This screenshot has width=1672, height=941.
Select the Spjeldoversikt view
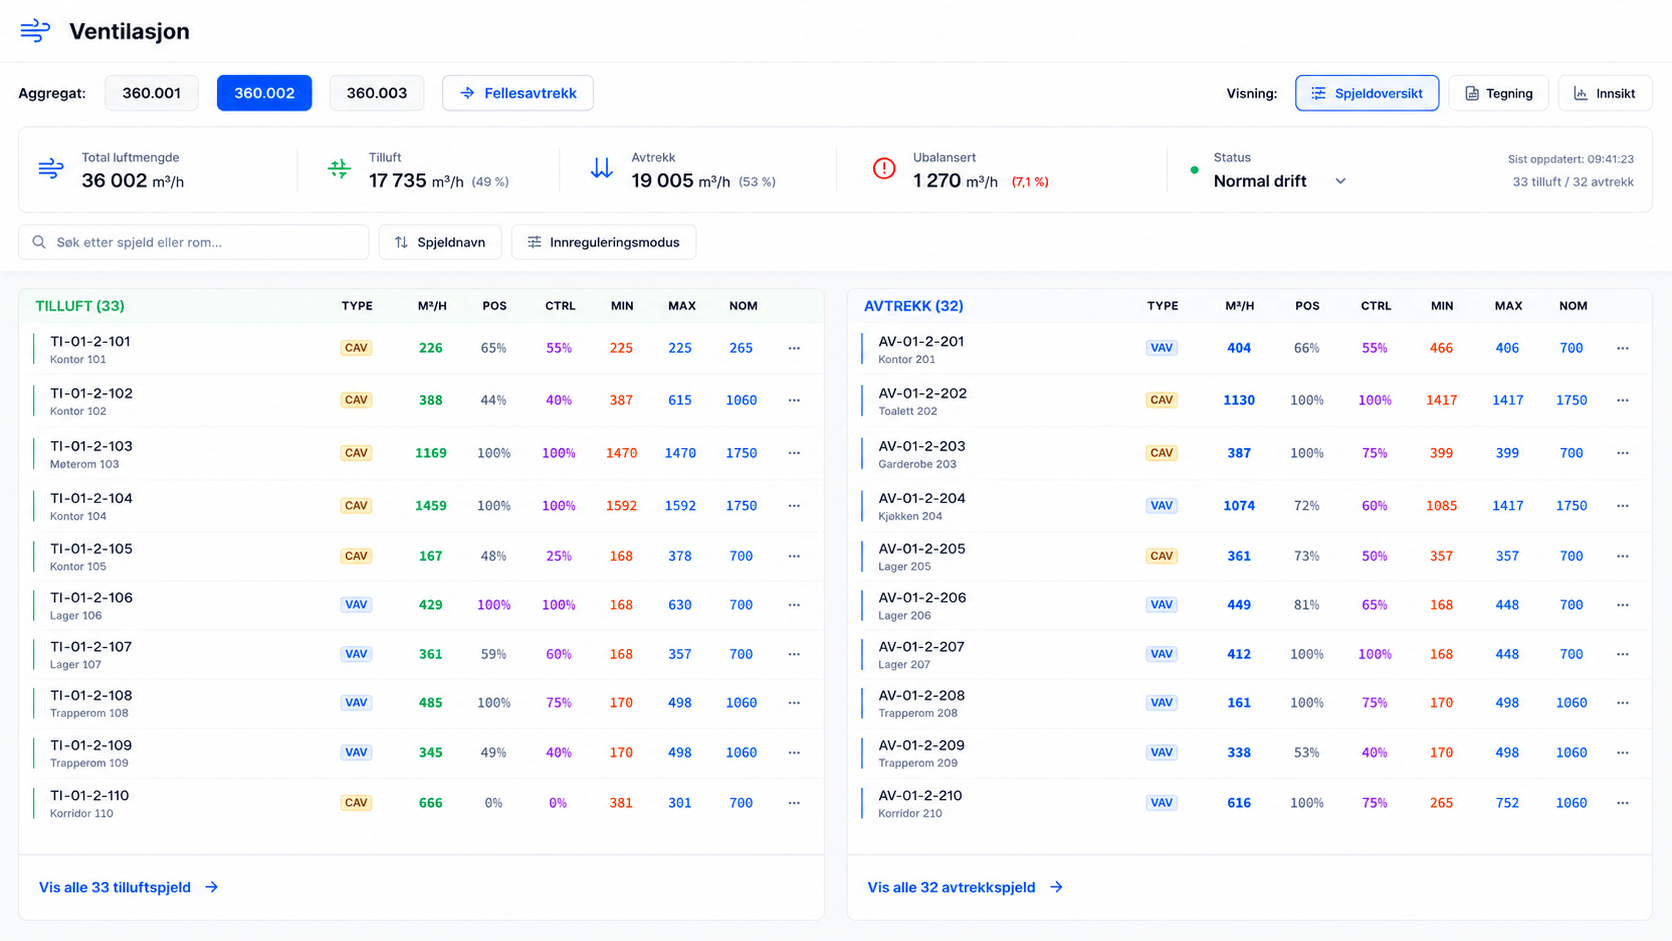click(x=1367, y=93)
